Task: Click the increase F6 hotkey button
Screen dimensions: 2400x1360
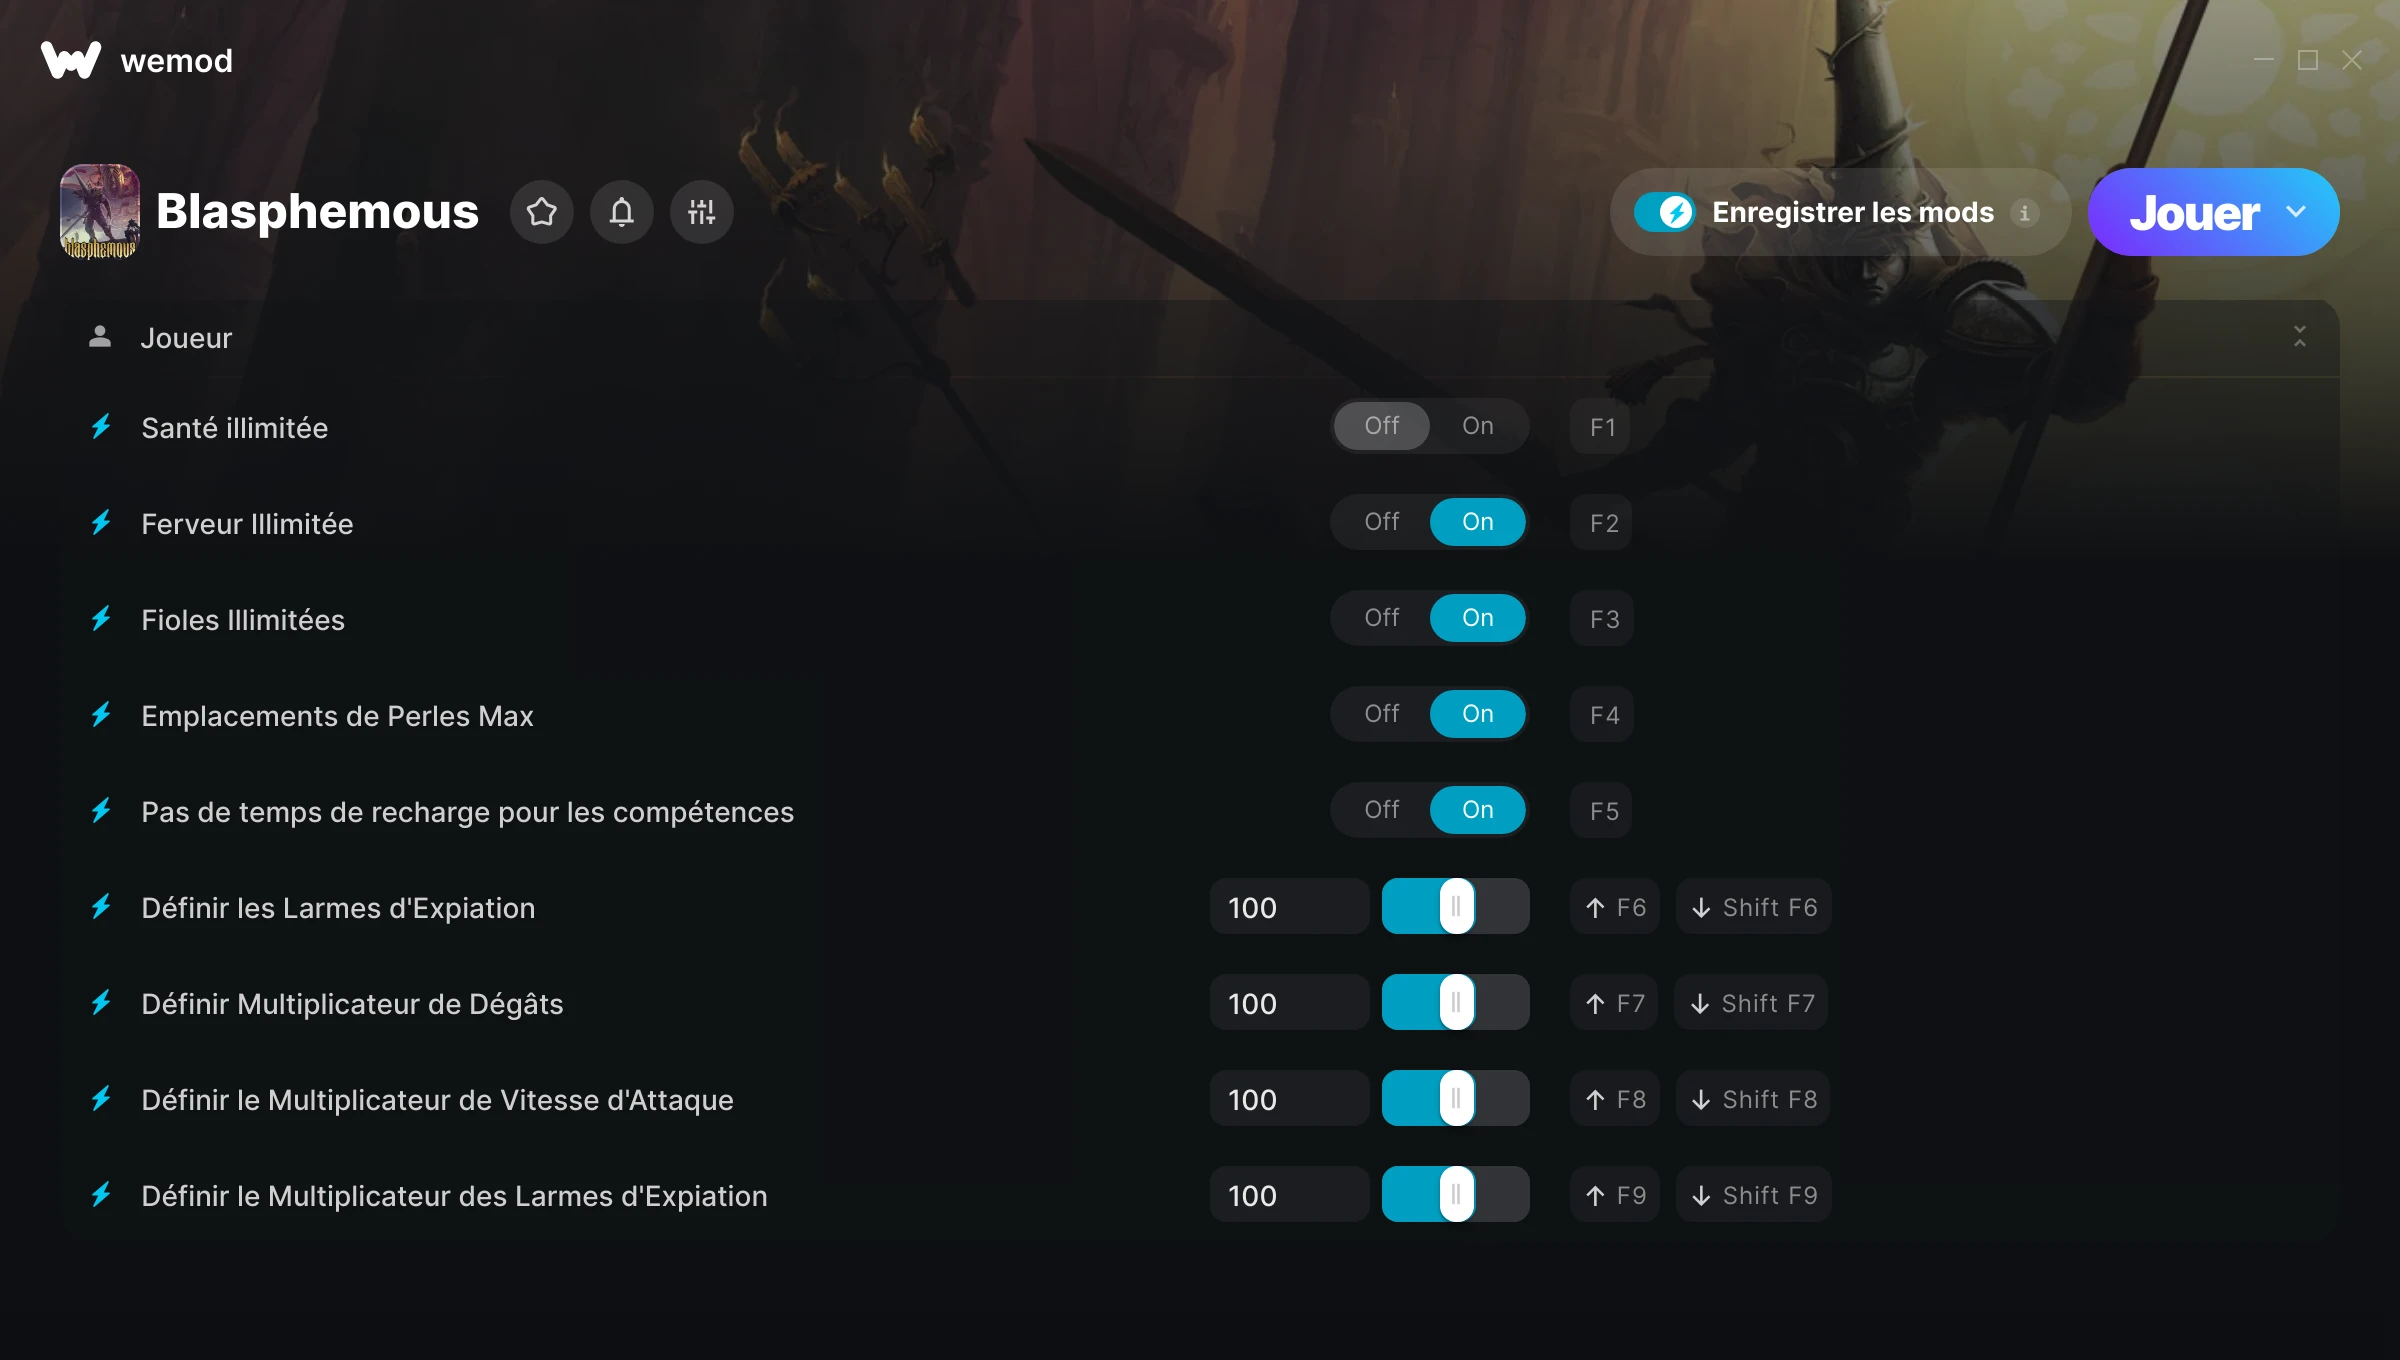Action: coord(1615,907)
